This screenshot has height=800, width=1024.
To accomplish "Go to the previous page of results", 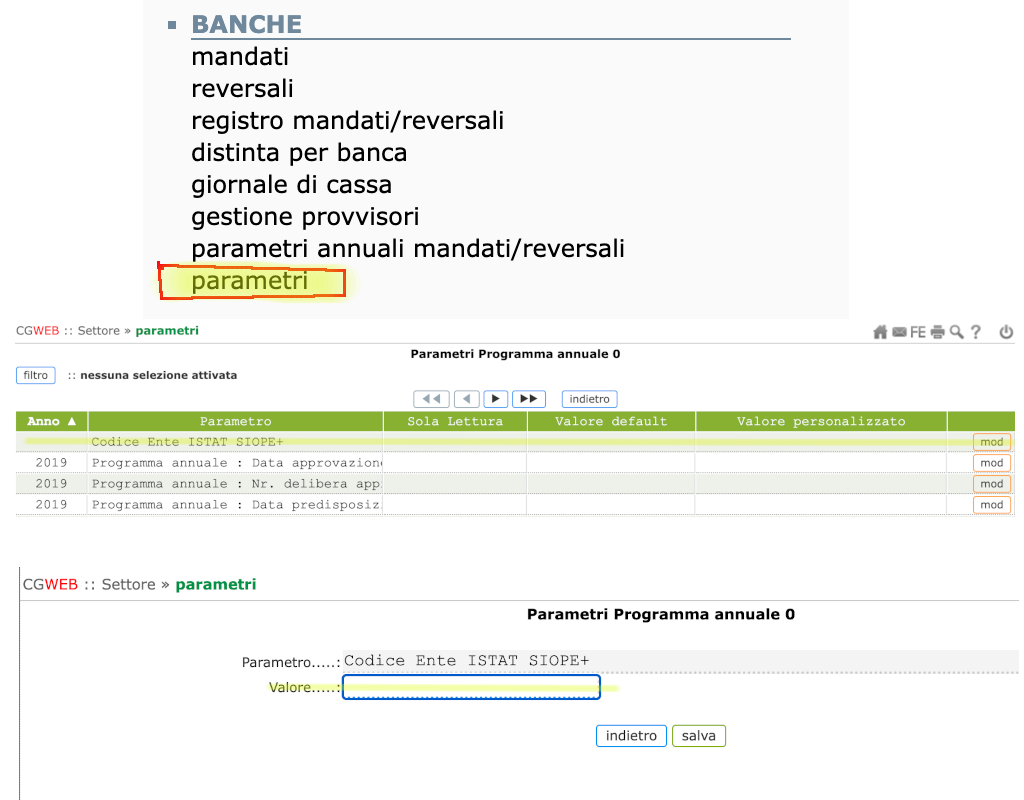I will coord(466,399).
